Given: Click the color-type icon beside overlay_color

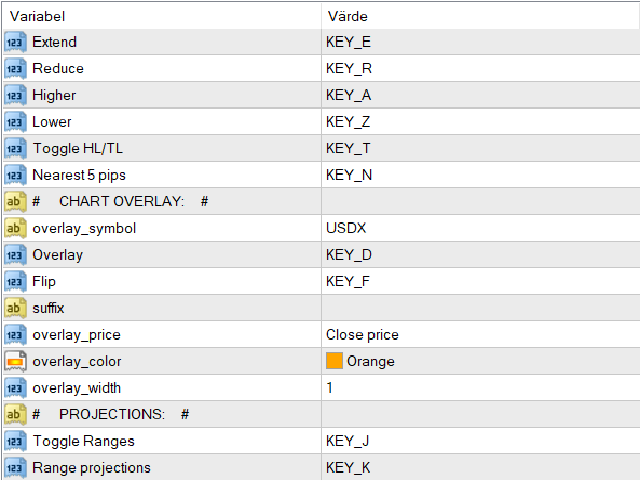Looking at the screenshot, I should tap(14, 361).
